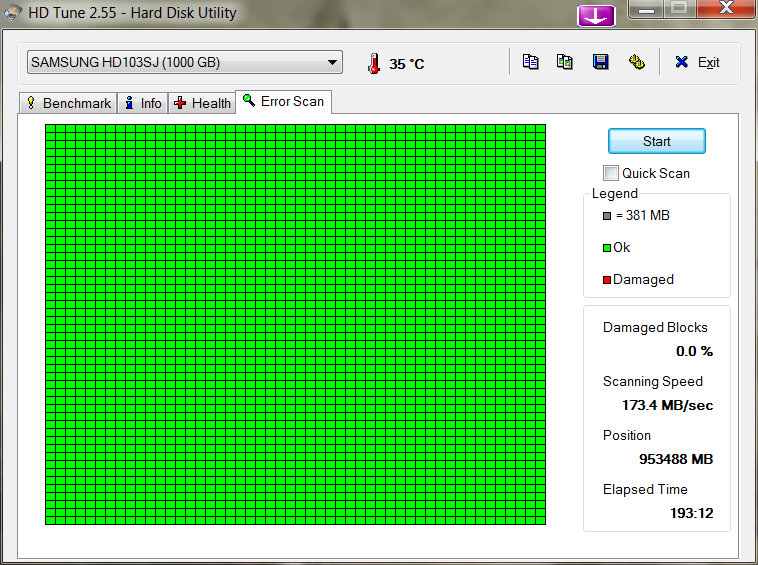The width and height of the screenshot is (758, 565).
Task: Click the Position label
Action: [627, 435]
